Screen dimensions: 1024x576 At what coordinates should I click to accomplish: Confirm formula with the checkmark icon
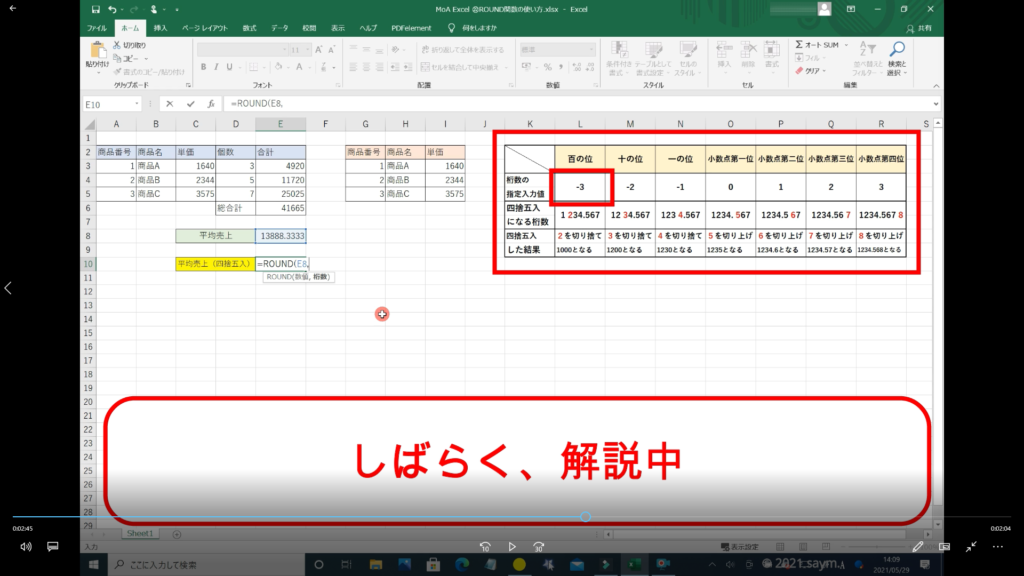coord(190,104)
